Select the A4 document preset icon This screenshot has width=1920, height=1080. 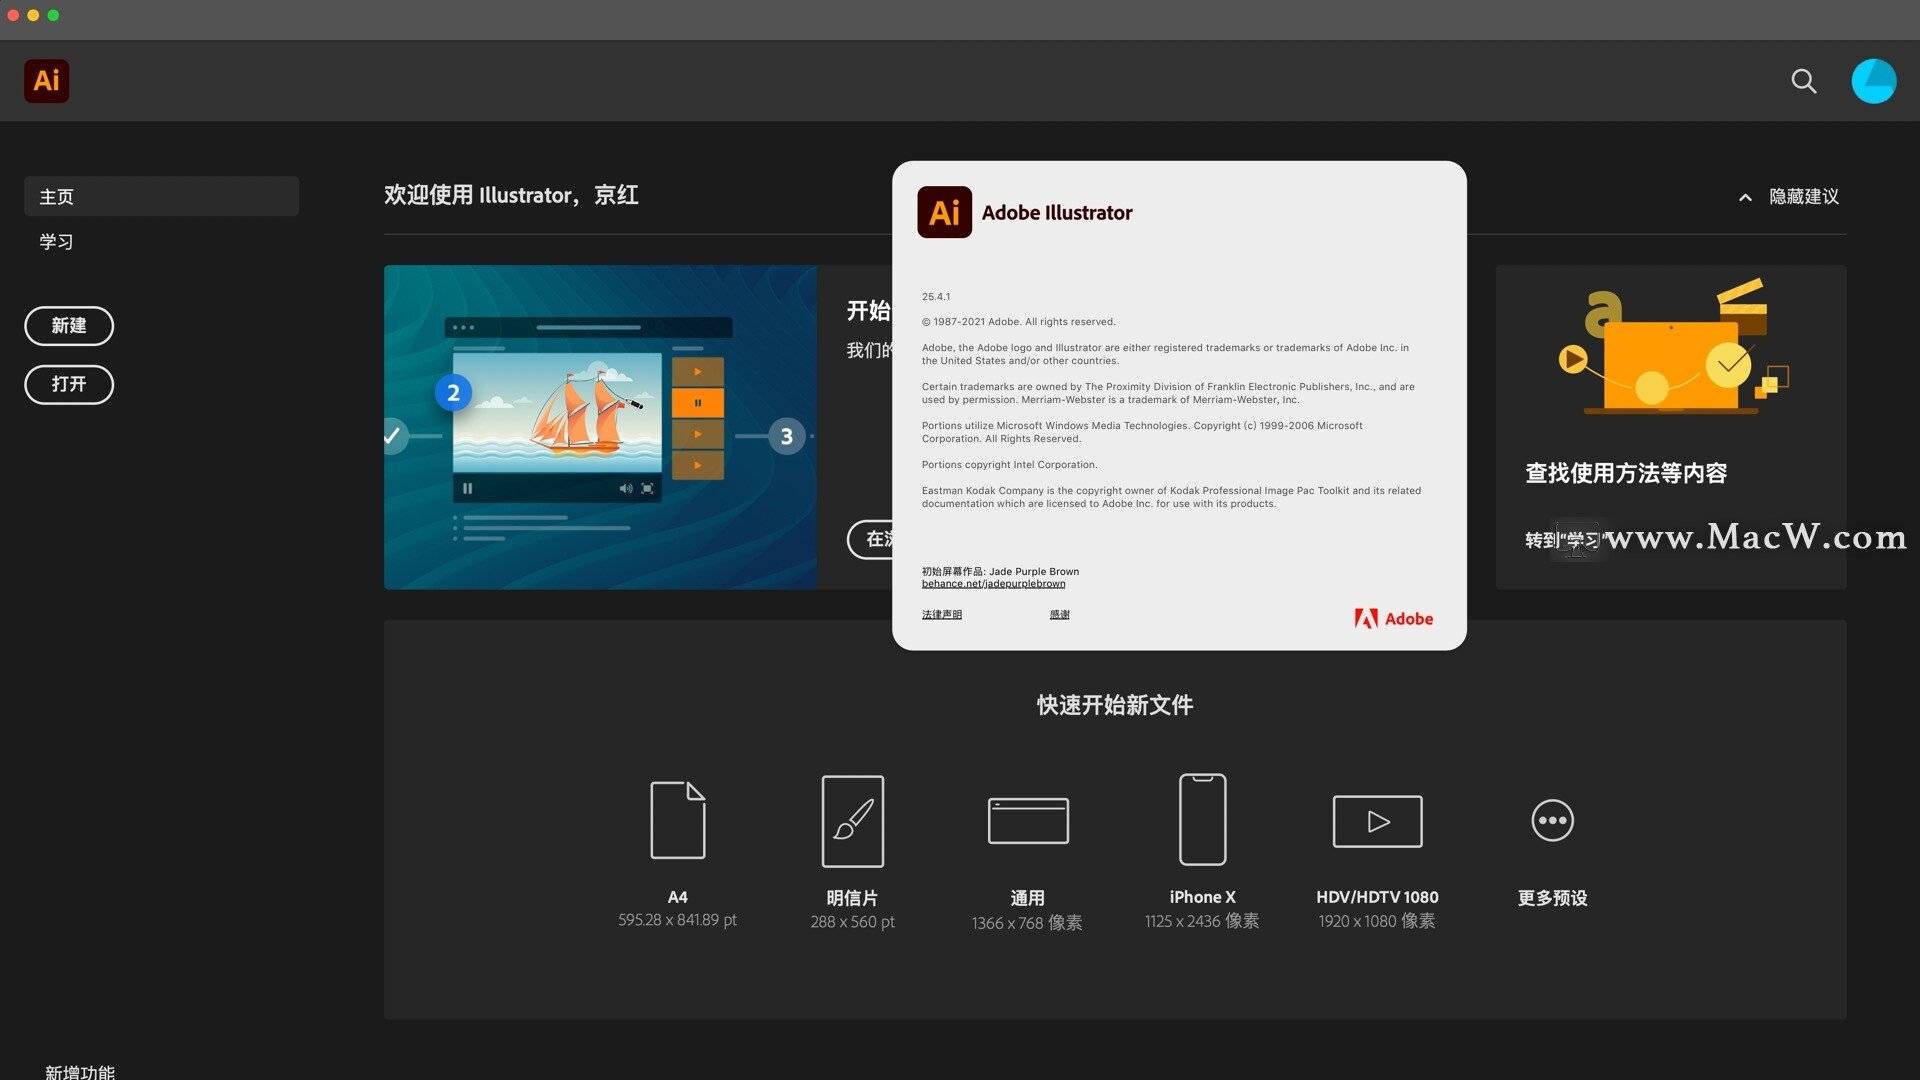click(678, 820)
